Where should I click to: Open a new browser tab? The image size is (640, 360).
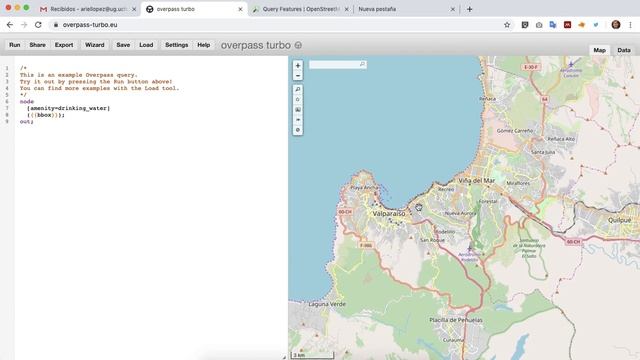point(469,9)
